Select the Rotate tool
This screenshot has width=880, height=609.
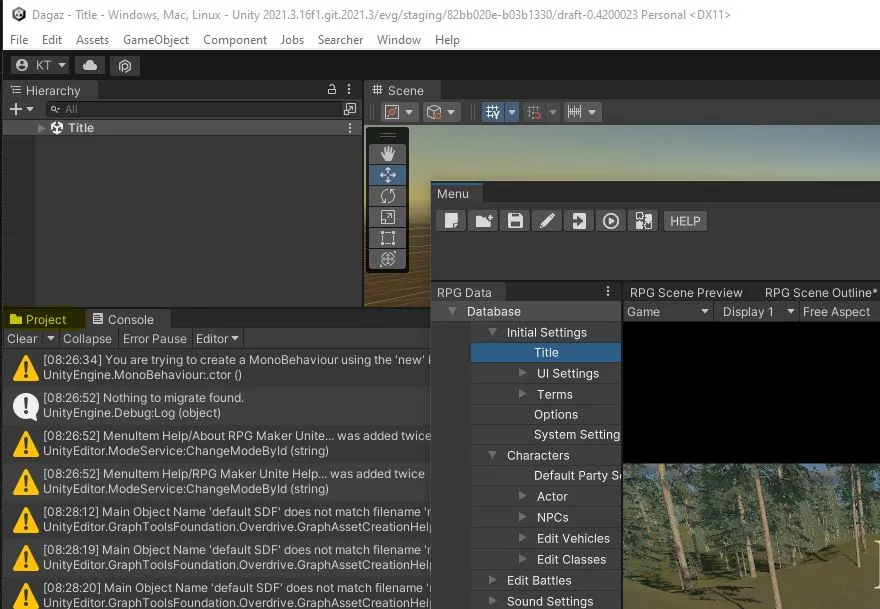coord(388,196)
